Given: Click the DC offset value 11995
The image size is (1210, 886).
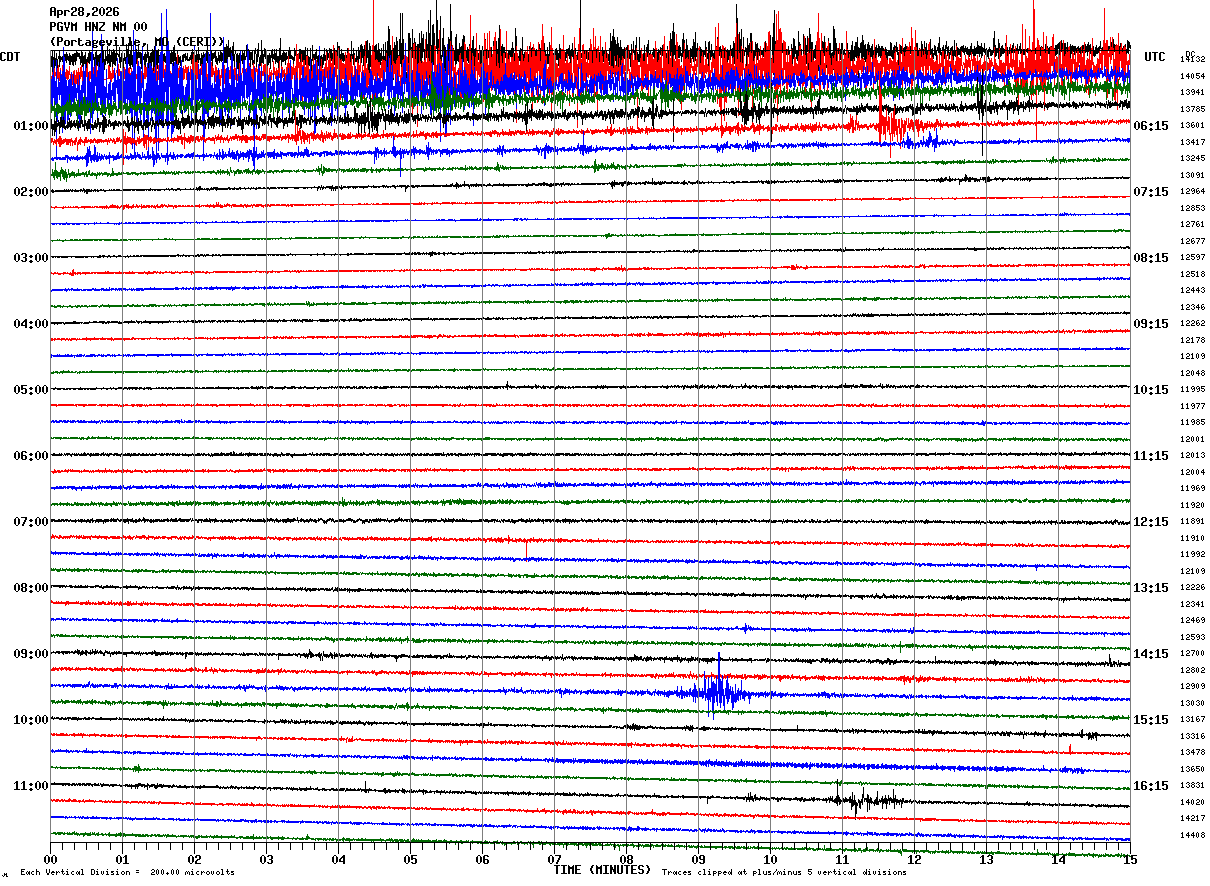Looking at the screenshot, I should 1192,390.
